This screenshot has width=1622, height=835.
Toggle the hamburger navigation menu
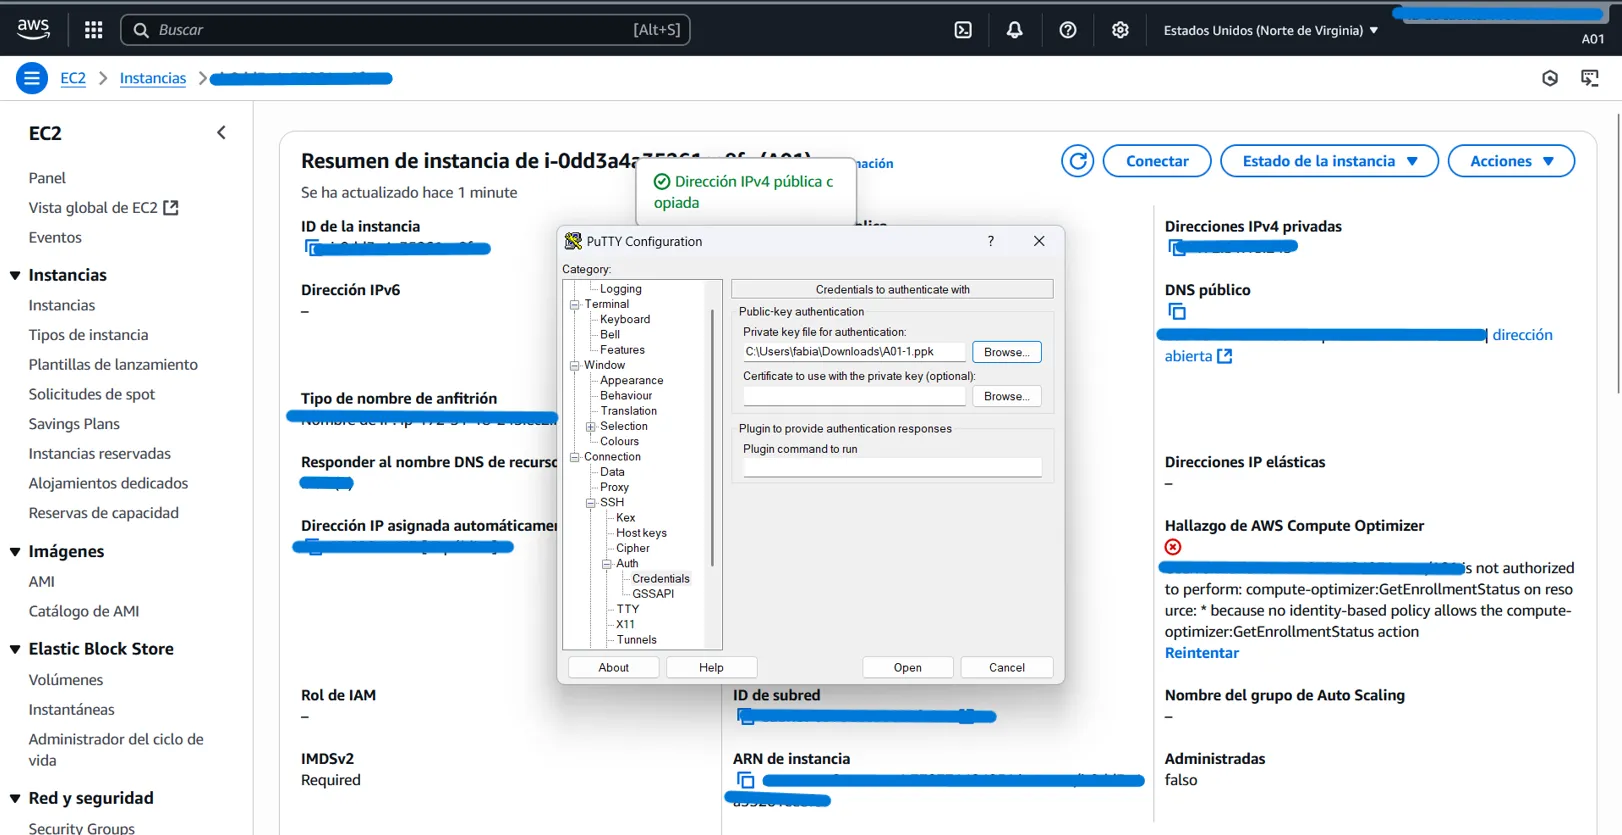point(32,78)
